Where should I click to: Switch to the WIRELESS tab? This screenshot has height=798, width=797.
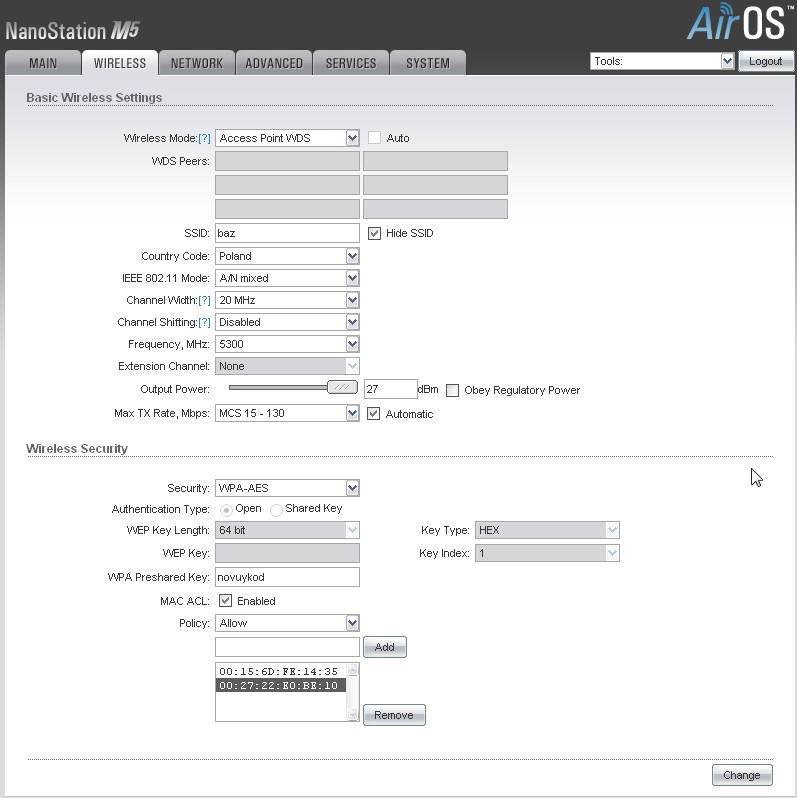tap(120, 63)
